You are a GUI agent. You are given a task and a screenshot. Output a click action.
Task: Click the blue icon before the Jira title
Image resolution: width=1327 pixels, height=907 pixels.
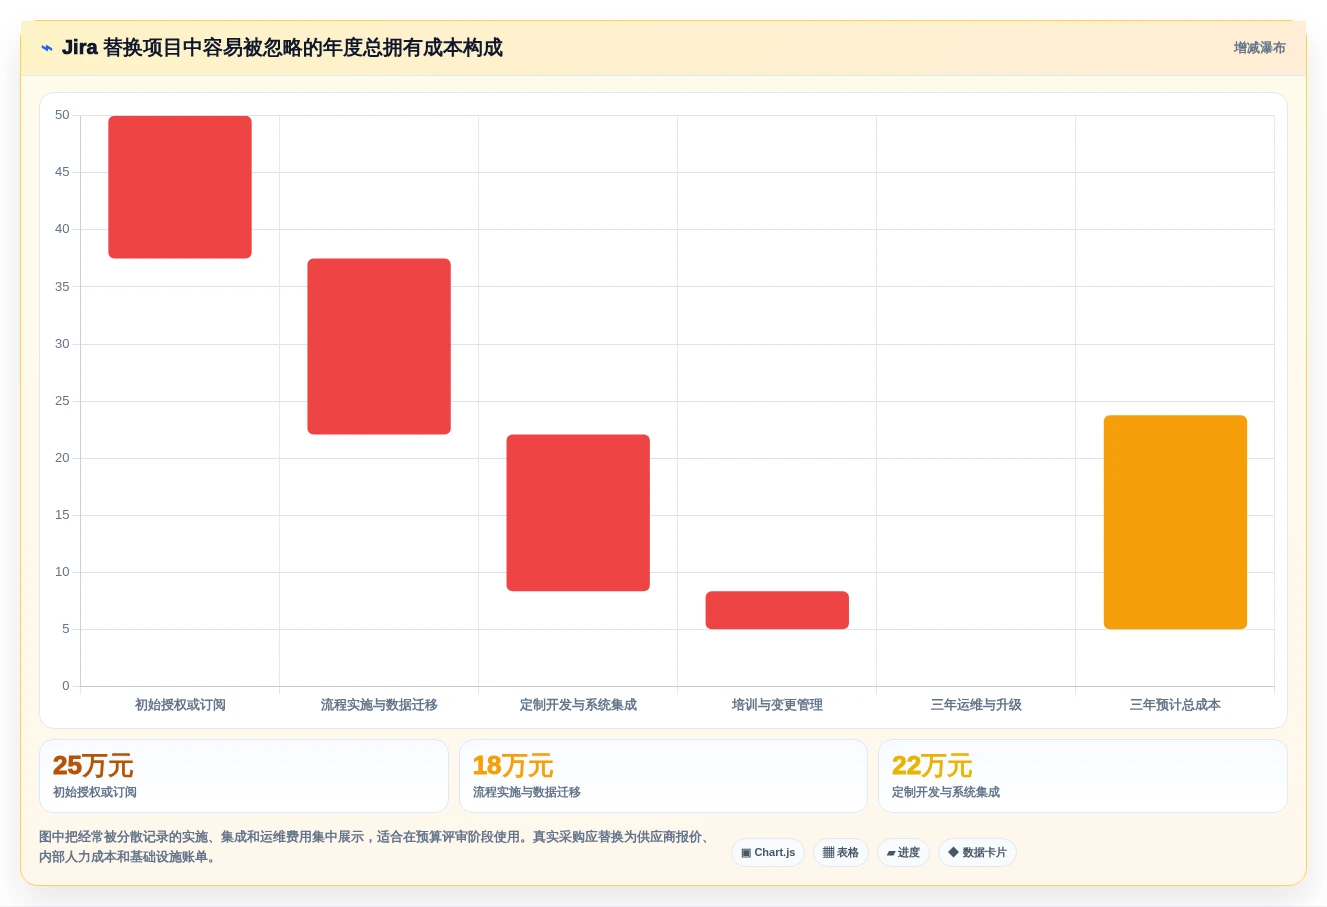tap(46, 48)
